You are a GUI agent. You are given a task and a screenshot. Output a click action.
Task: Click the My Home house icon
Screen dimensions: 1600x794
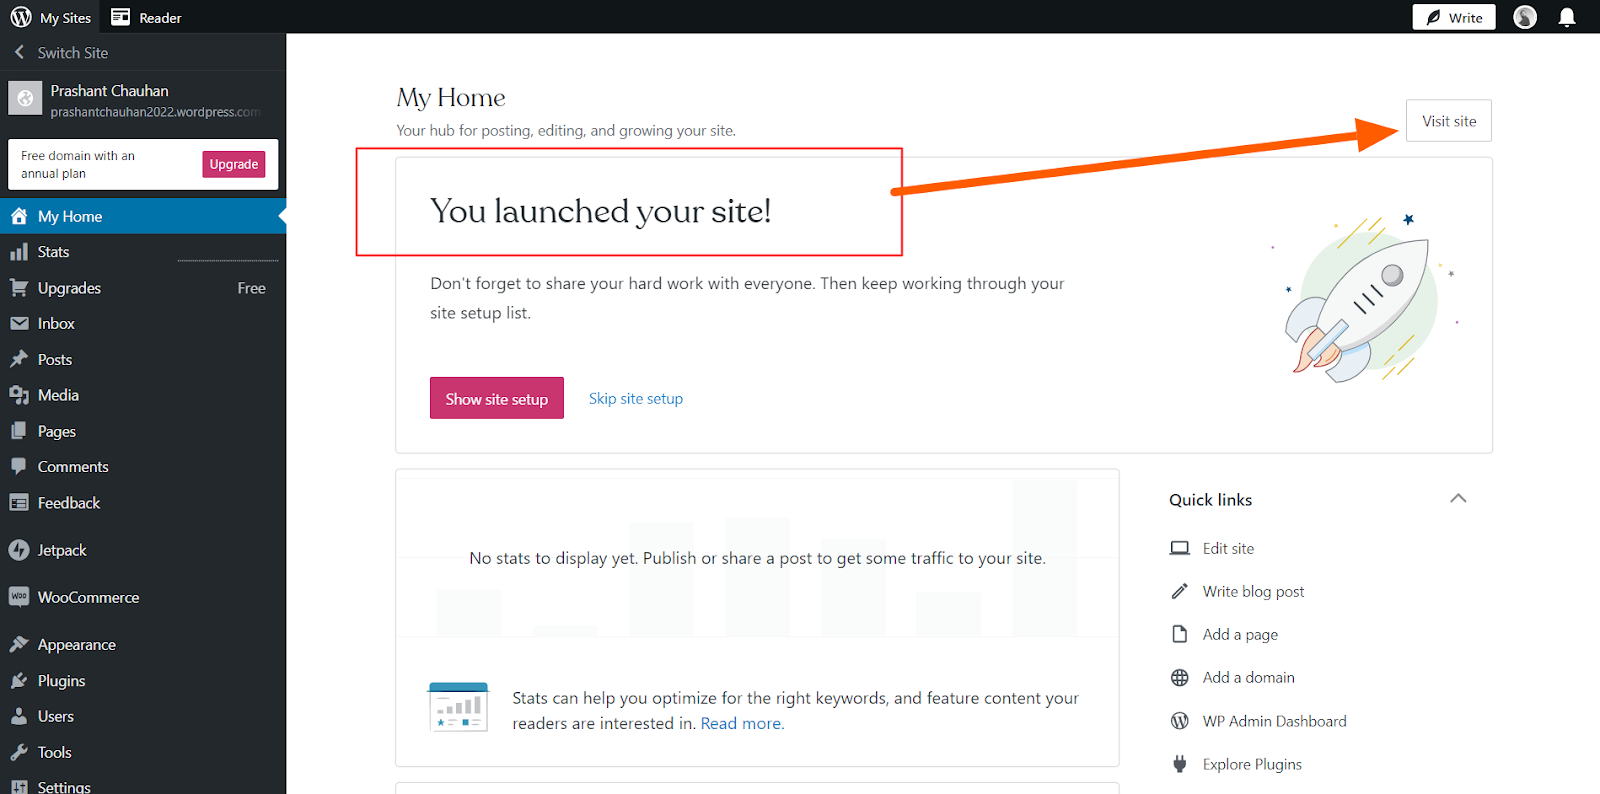[19, 216]
